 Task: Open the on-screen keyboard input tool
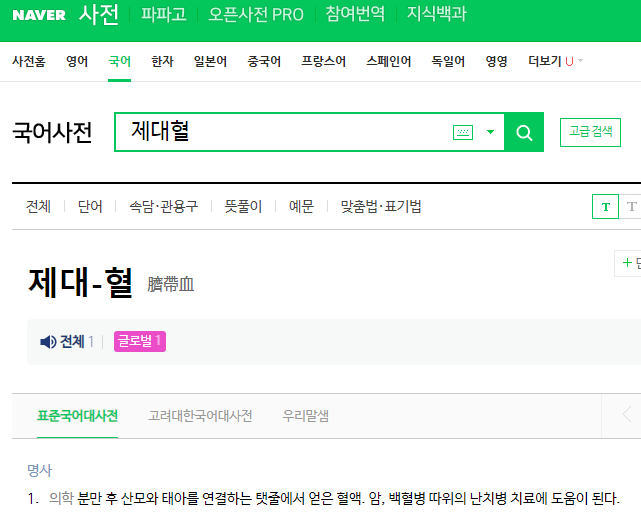pos(463,132)
